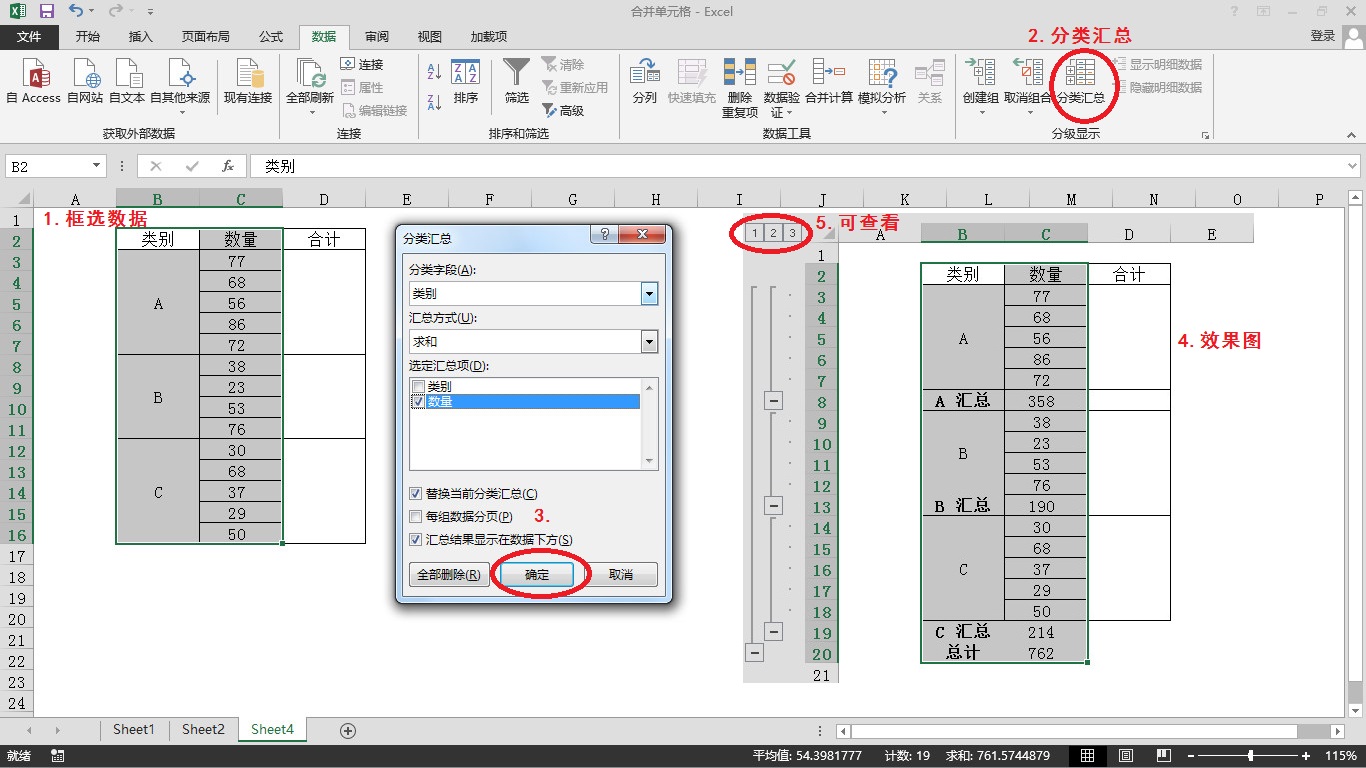Click 合并计算 (Consolidate) icon
This screenshot has height=768, width=1366.
829,81
